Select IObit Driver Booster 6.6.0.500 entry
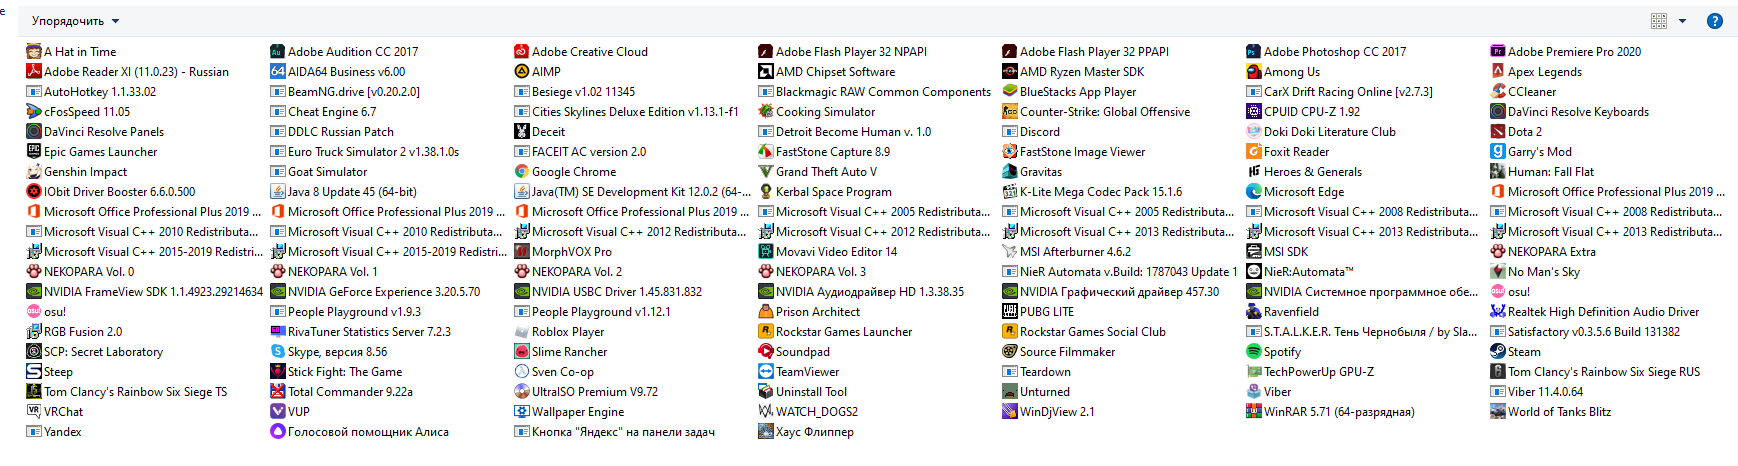 [111, 191]
